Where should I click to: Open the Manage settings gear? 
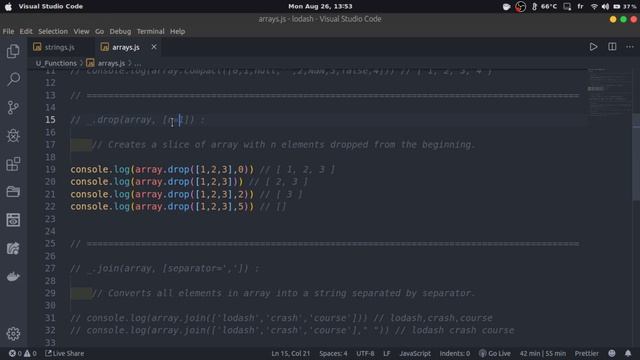click(x=13, y=333)
